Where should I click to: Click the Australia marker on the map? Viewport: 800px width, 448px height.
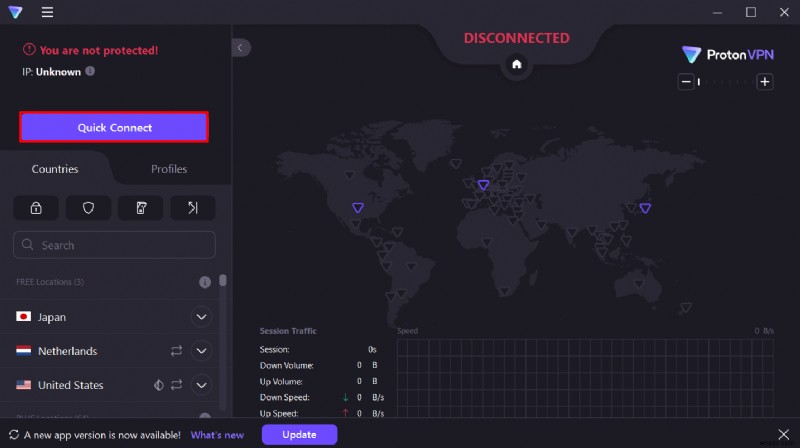coord(639,283)
